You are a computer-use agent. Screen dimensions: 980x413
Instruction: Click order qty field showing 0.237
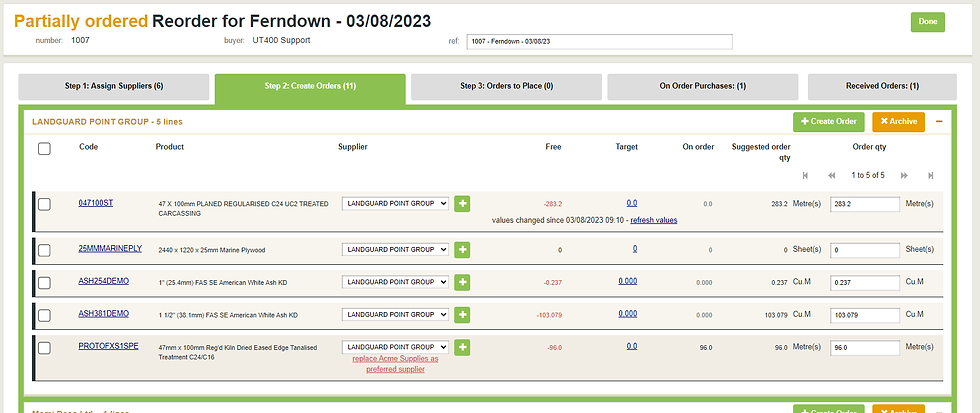coord(865,282)
